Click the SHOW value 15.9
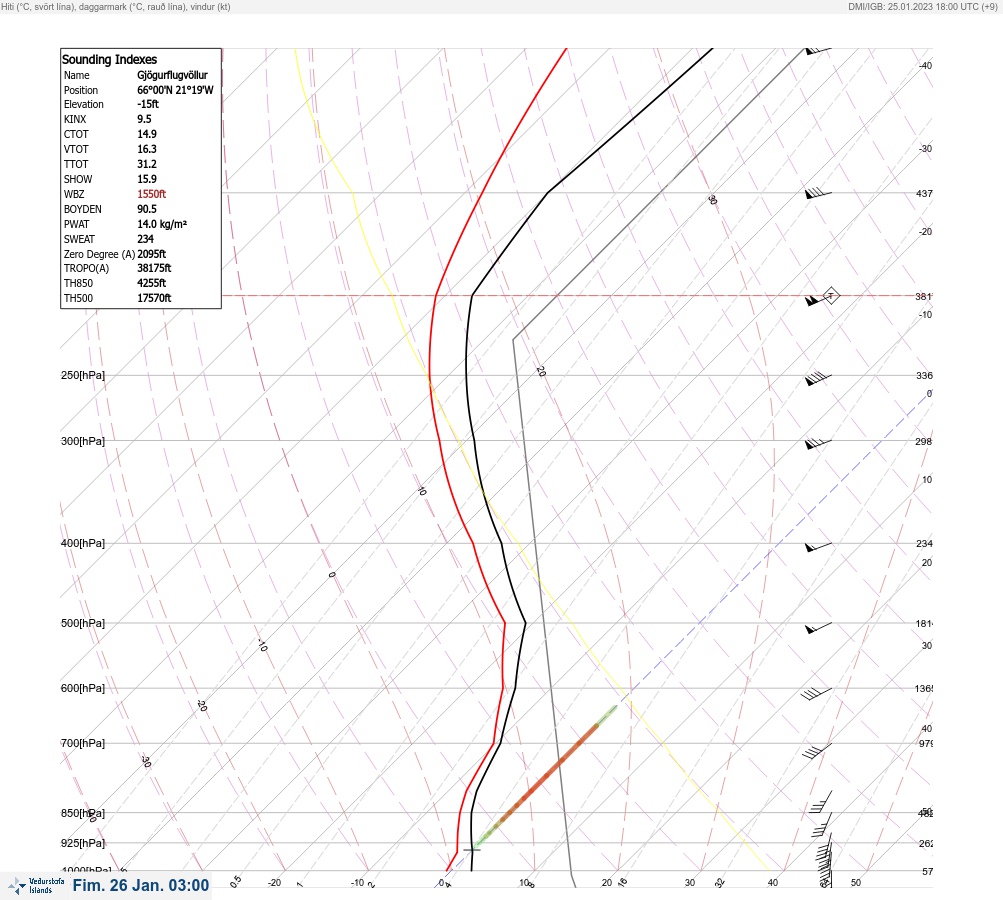The image size is (1003, 900). point(146,179)
